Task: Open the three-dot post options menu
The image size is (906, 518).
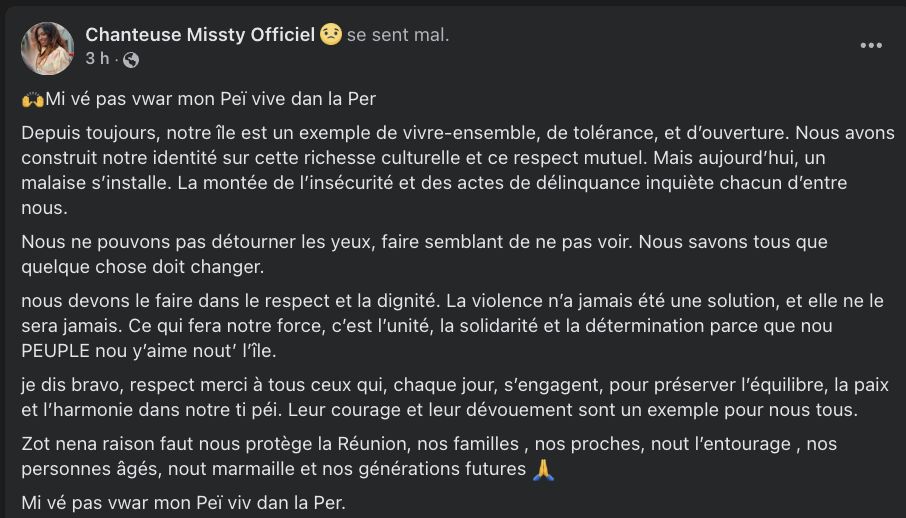Action: (871, 46)
